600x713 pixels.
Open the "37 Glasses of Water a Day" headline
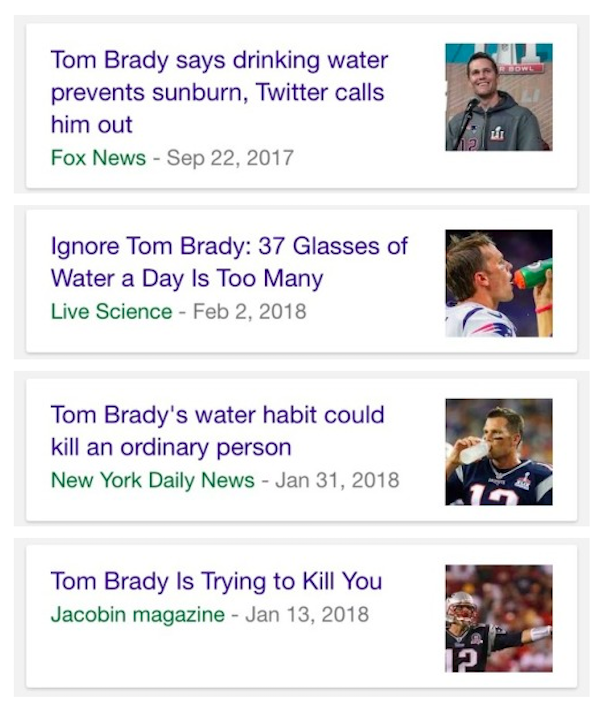click(229, 261)
